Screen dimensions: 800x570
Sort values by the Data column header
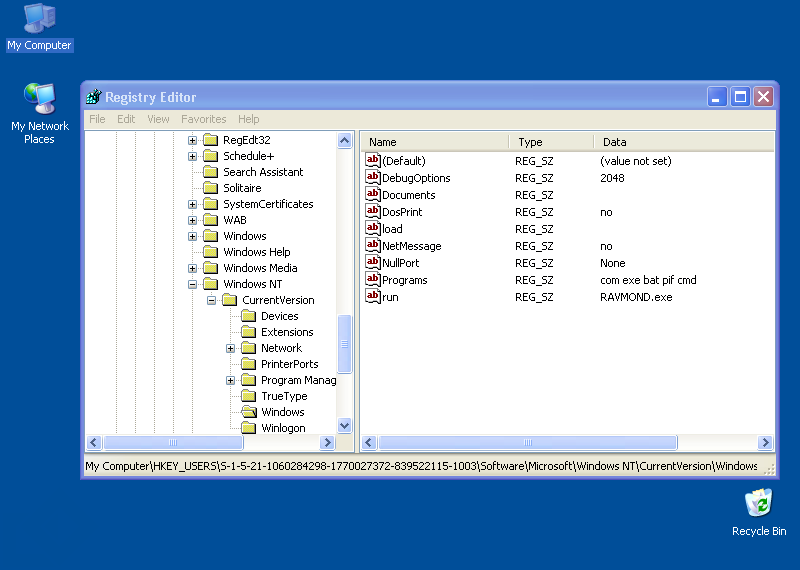tap(684, 142)
